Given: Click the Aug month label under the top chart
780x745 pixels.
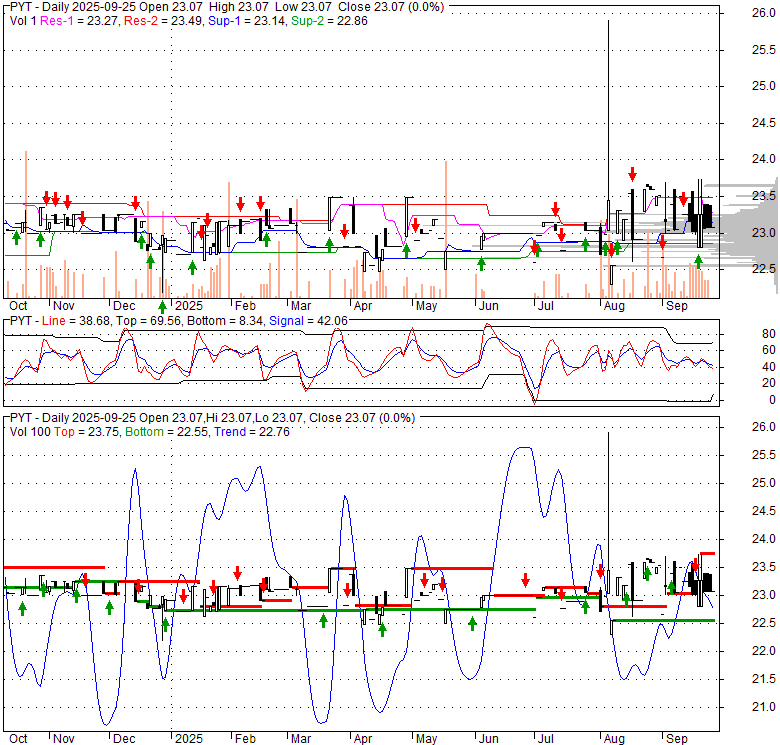Looking at the screenshot, I should point(614,306).
